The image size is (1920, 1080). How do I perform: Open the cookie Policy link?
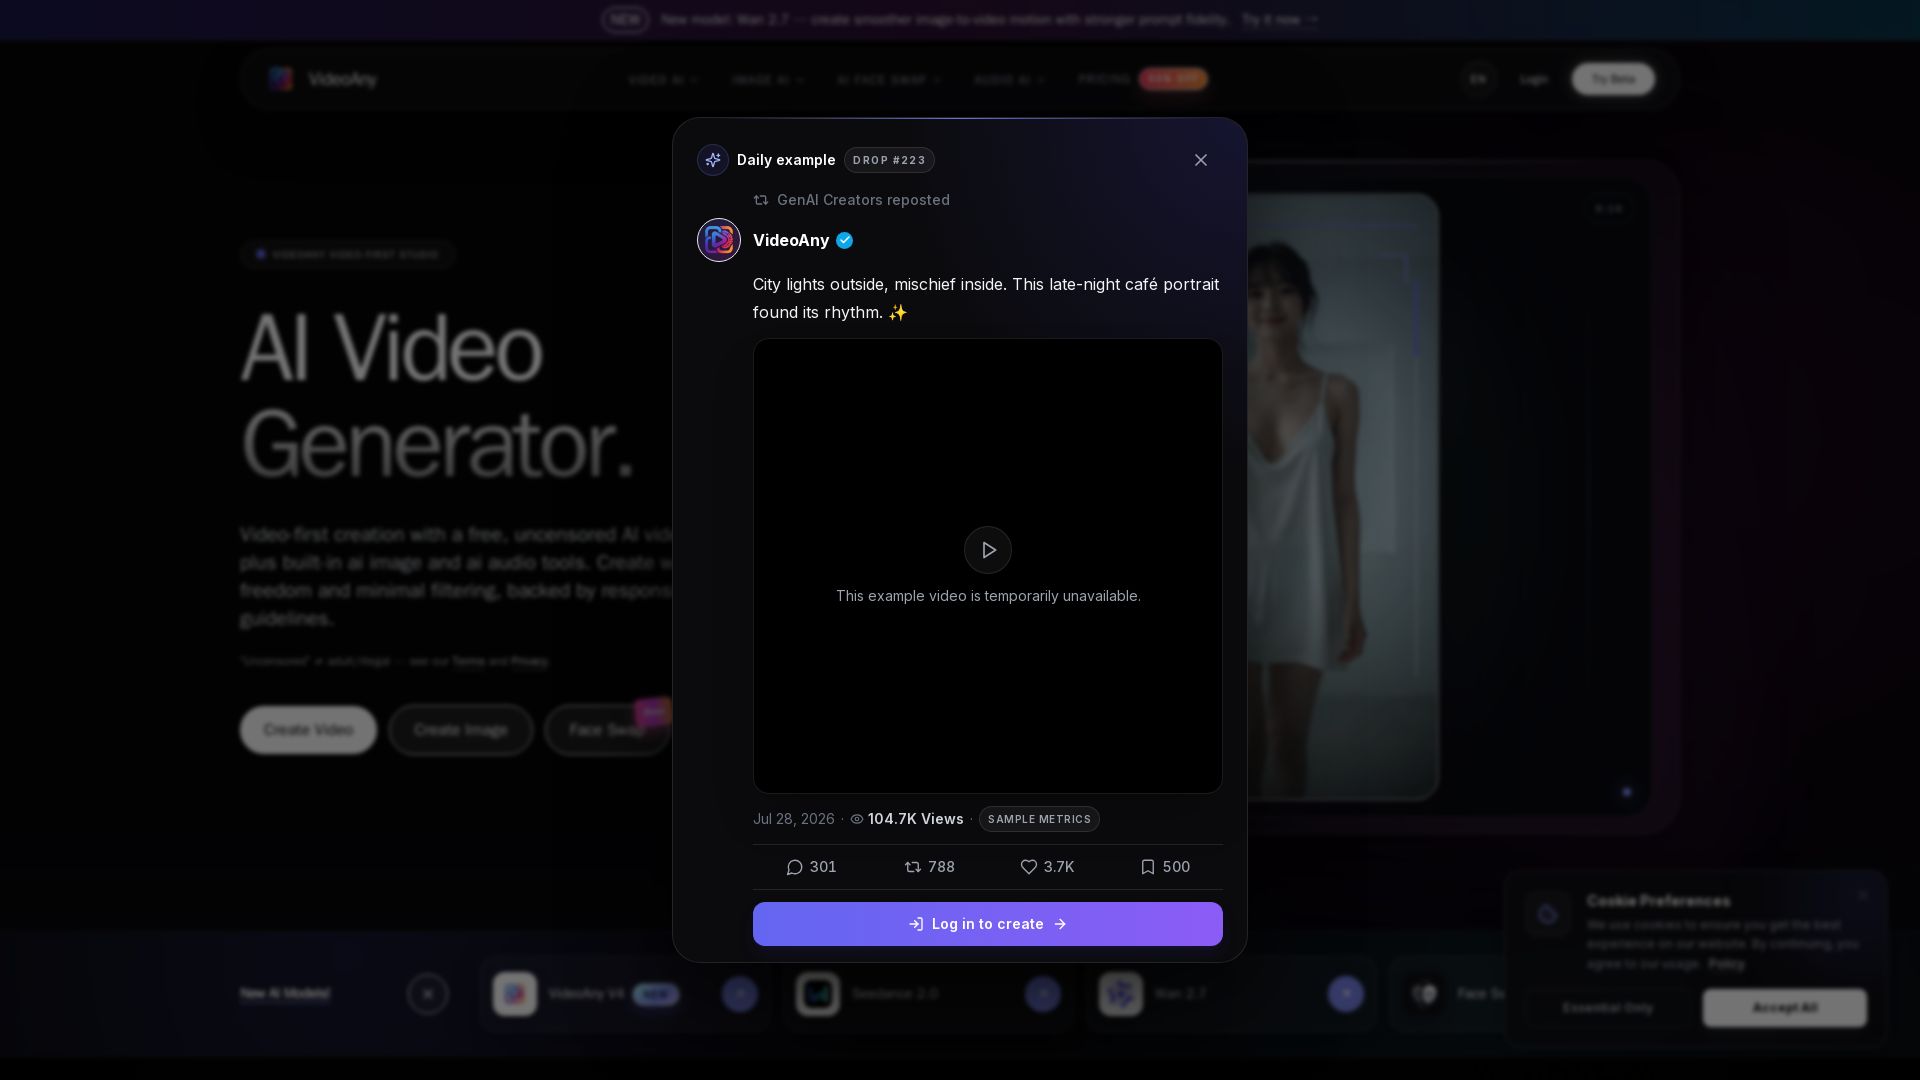click(1726, 964)
